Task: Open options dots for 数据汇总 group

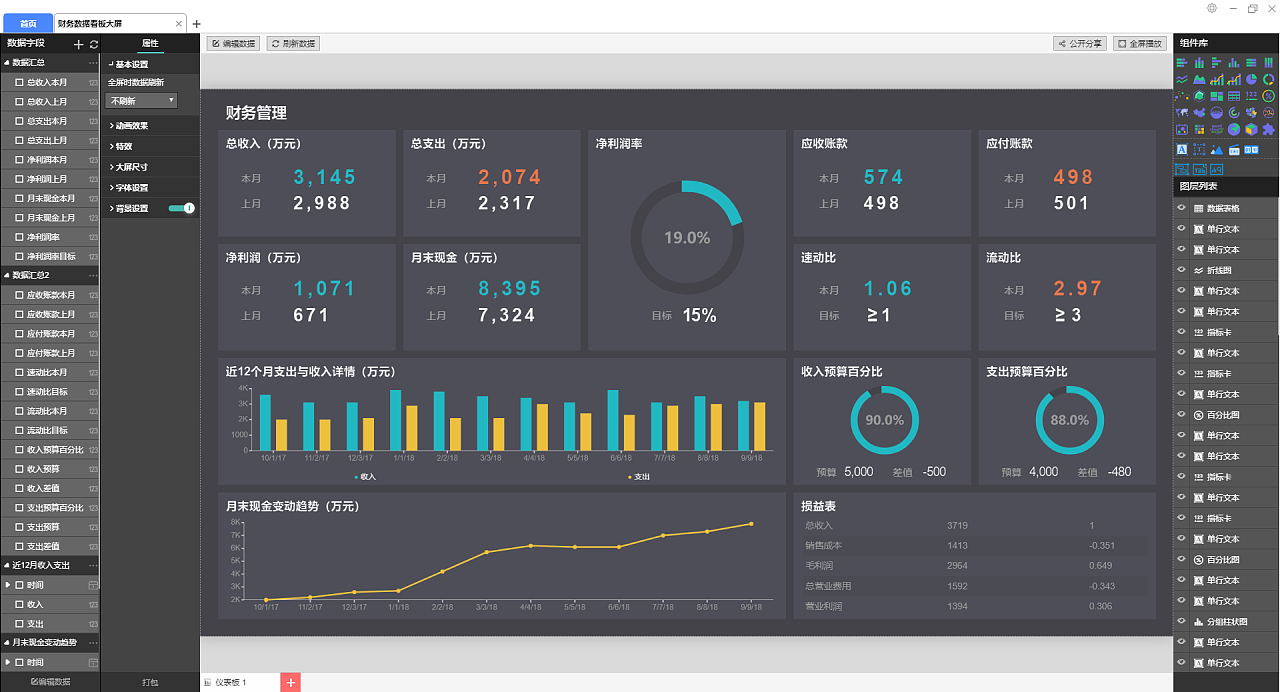Action: pyautogui.click(x=93, y=63)
